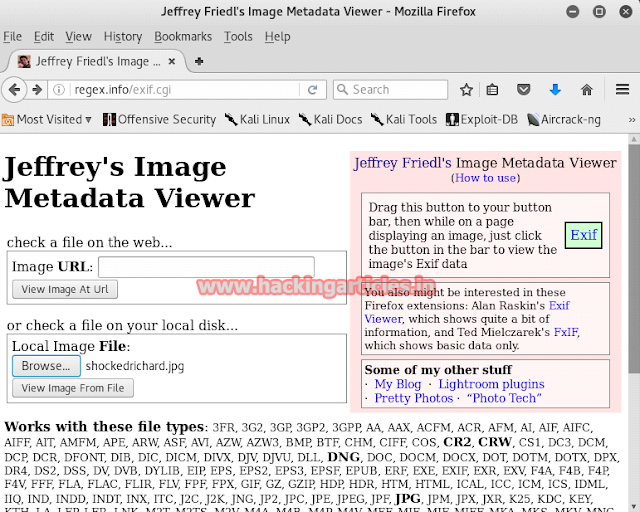Click the forward navigation arrow
The width and height of the screenshot is (640, 512).
[x=37, y=89]
